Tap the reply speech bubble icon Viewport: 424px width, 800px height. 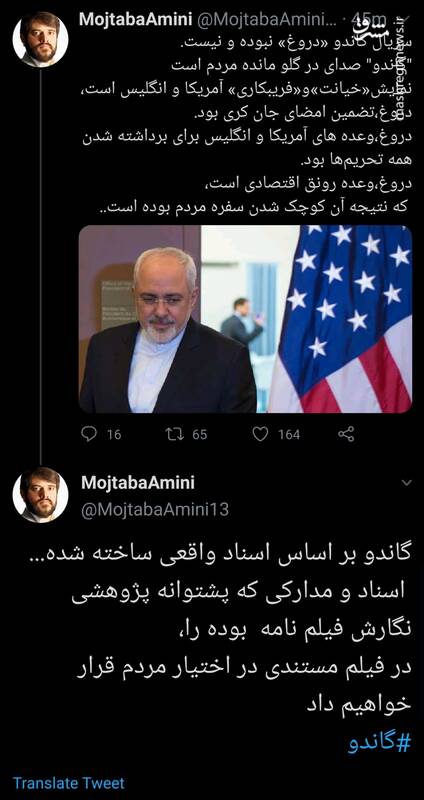pos(89,434)
